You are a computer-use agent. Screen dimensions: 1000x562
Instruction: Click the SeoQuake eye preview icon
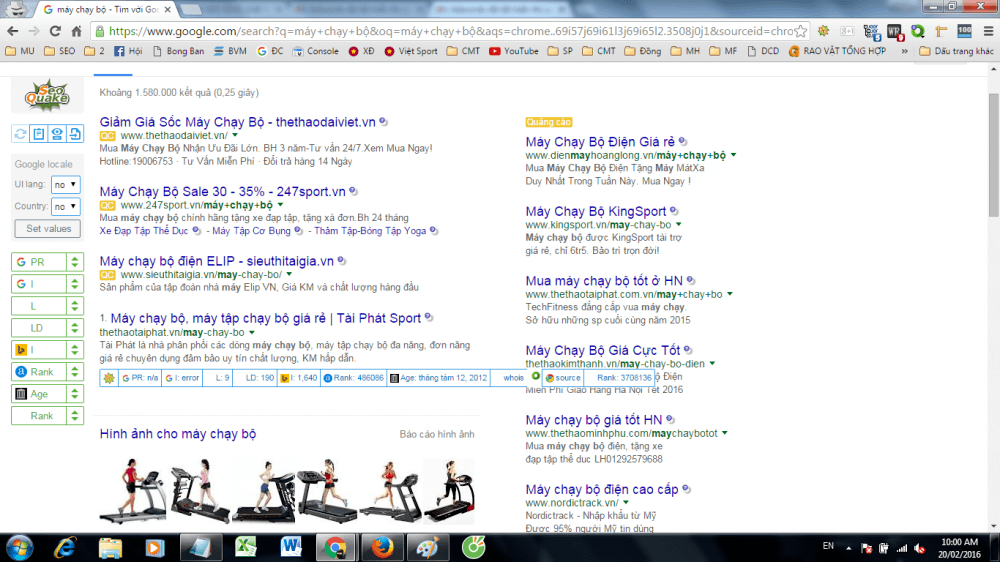(57, 133)
